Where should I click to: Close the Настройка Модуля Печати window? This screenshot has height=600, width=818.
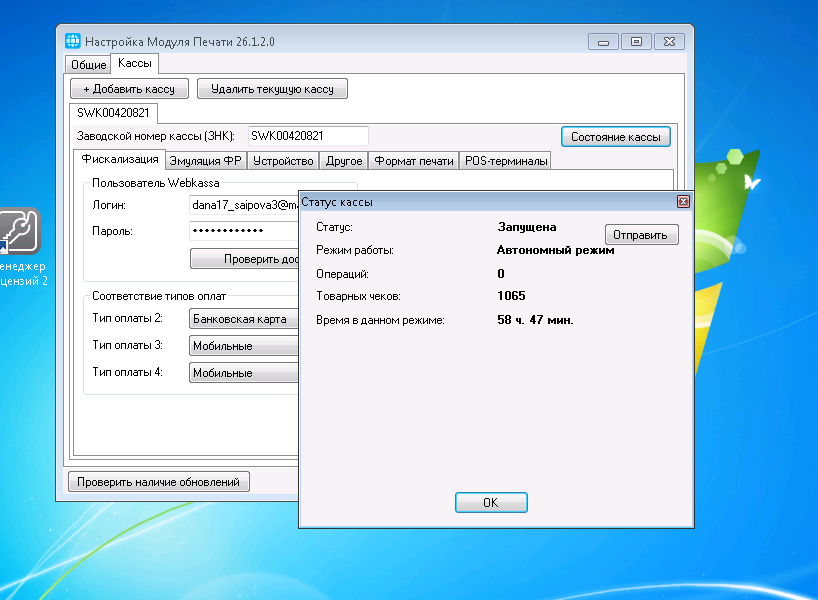point(670,42)
